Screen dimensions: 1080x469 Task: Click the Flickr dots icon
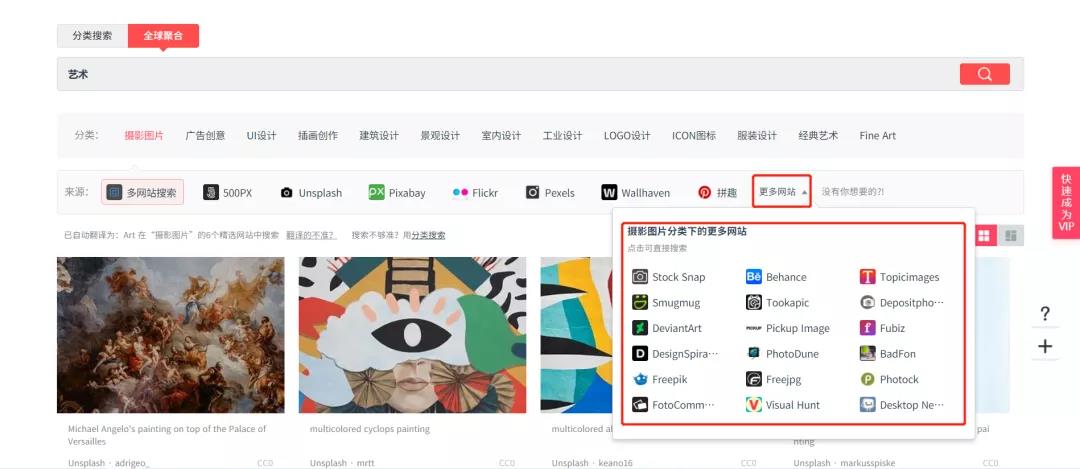pyautogui.click(x=460, y=193)
